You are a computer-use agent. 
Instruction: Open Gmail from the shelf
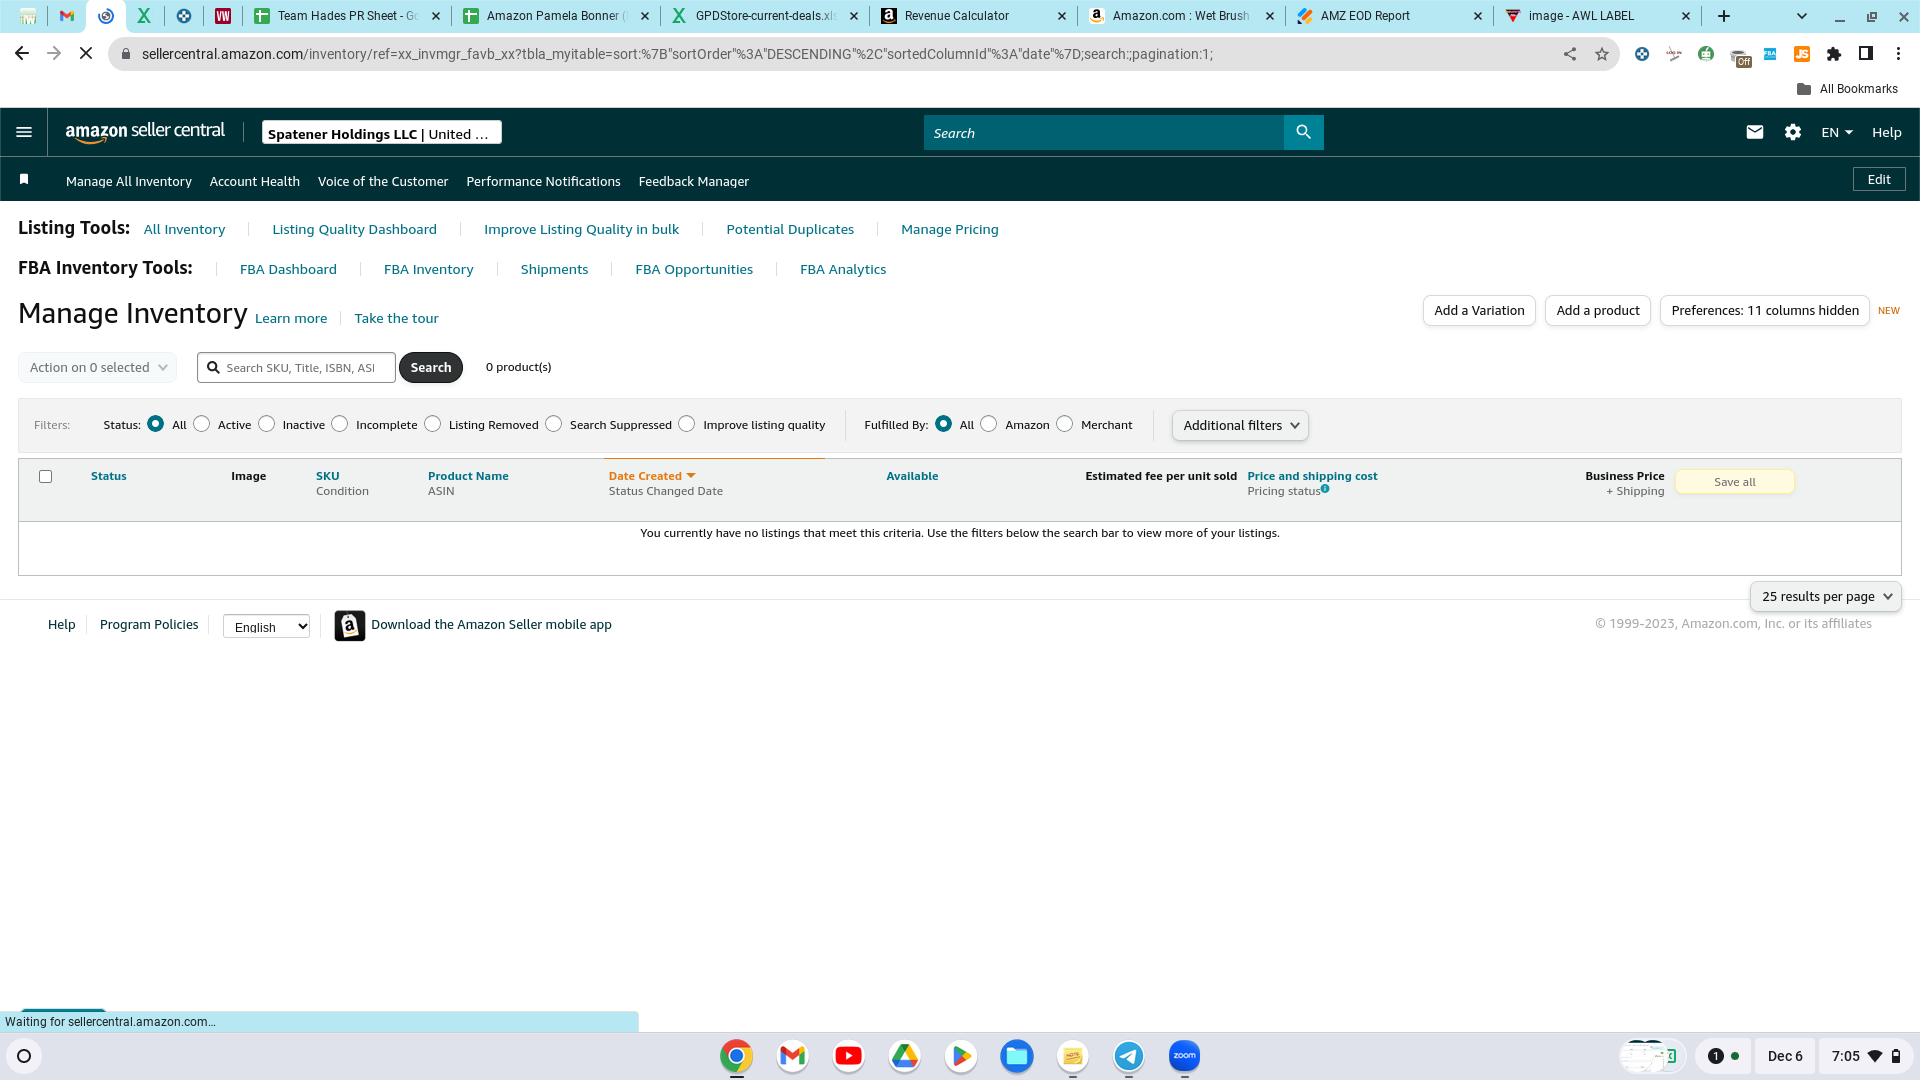click(x=792, y=1056)
